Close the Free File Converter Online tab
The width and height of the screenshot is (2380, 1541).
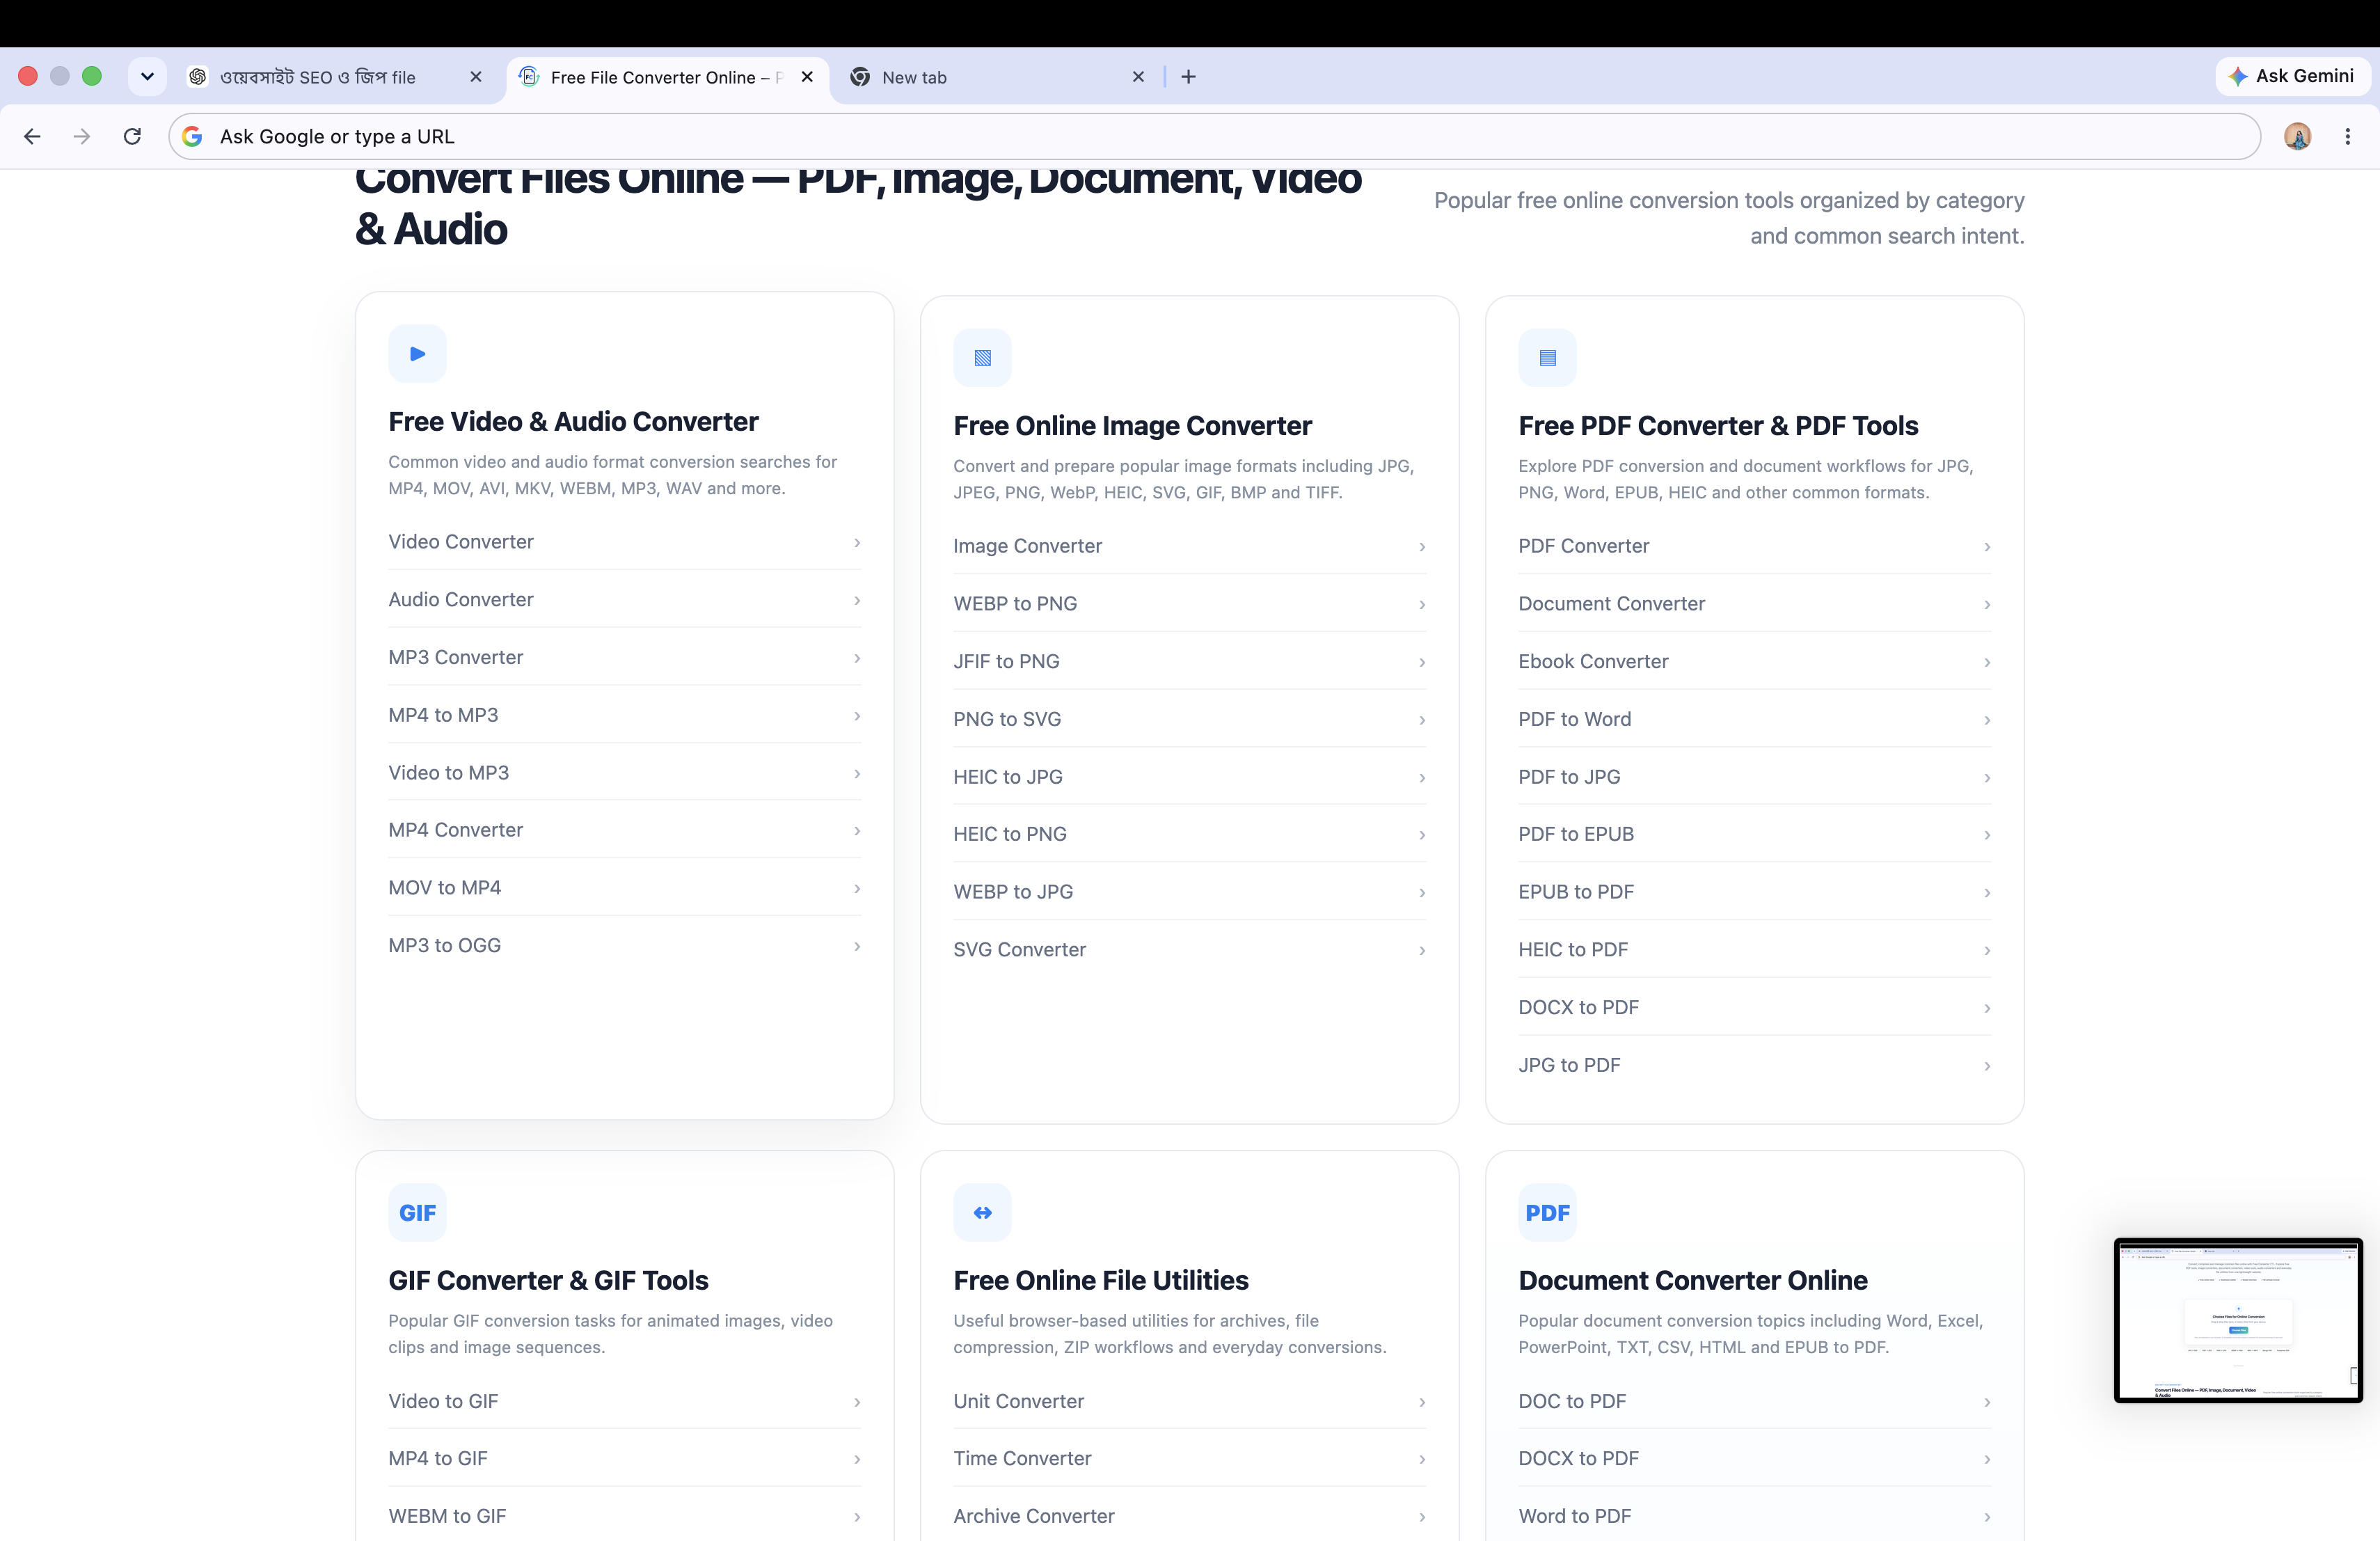pos(807,77)
